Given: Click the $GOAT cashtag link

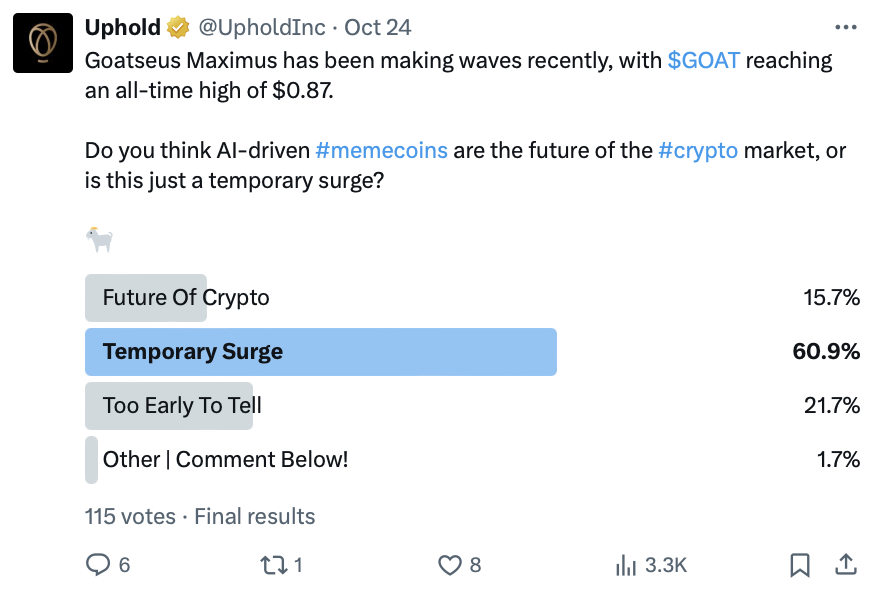Looking at the screenshot, I should [703, 60].
